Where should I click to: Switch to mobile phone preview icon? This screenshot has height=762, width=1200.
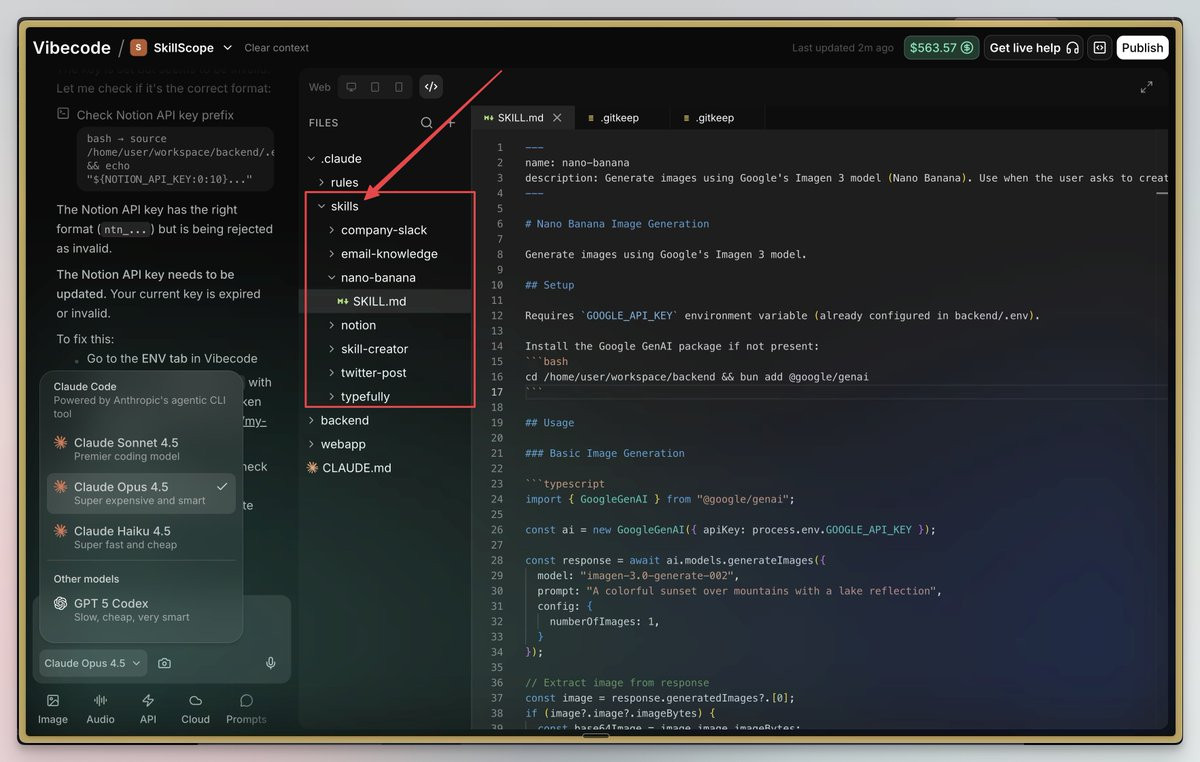399,87
